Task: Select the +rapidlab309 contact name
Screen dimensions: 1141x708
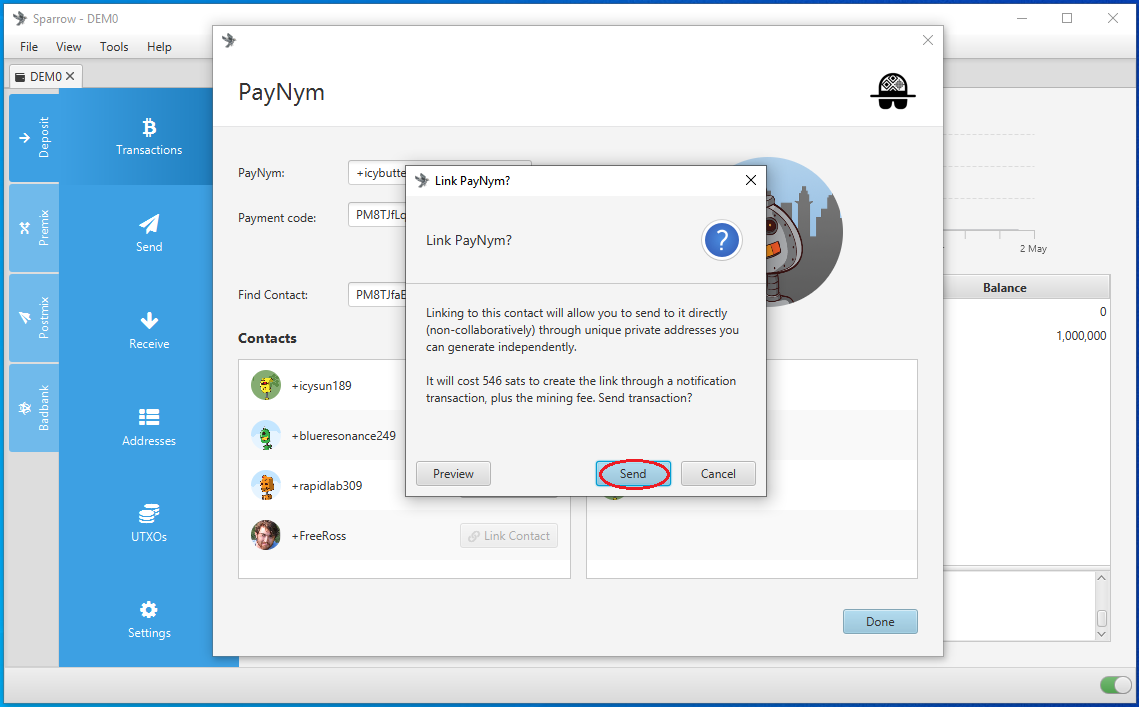Action: (327, 485)
